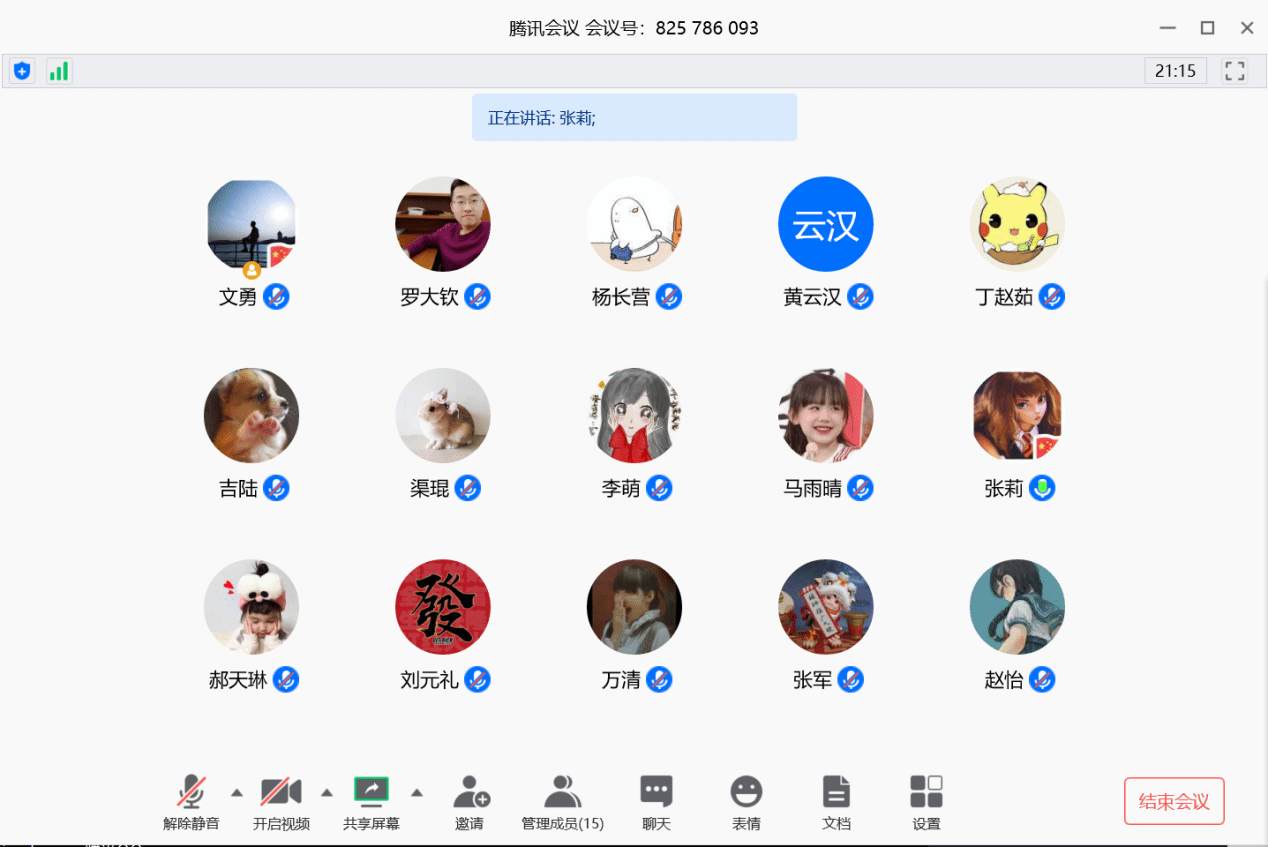The height and width of the screenshot is (847, 1268).
Task: Click the blue meeting security shield icon
Action: [x=21, y=70]
